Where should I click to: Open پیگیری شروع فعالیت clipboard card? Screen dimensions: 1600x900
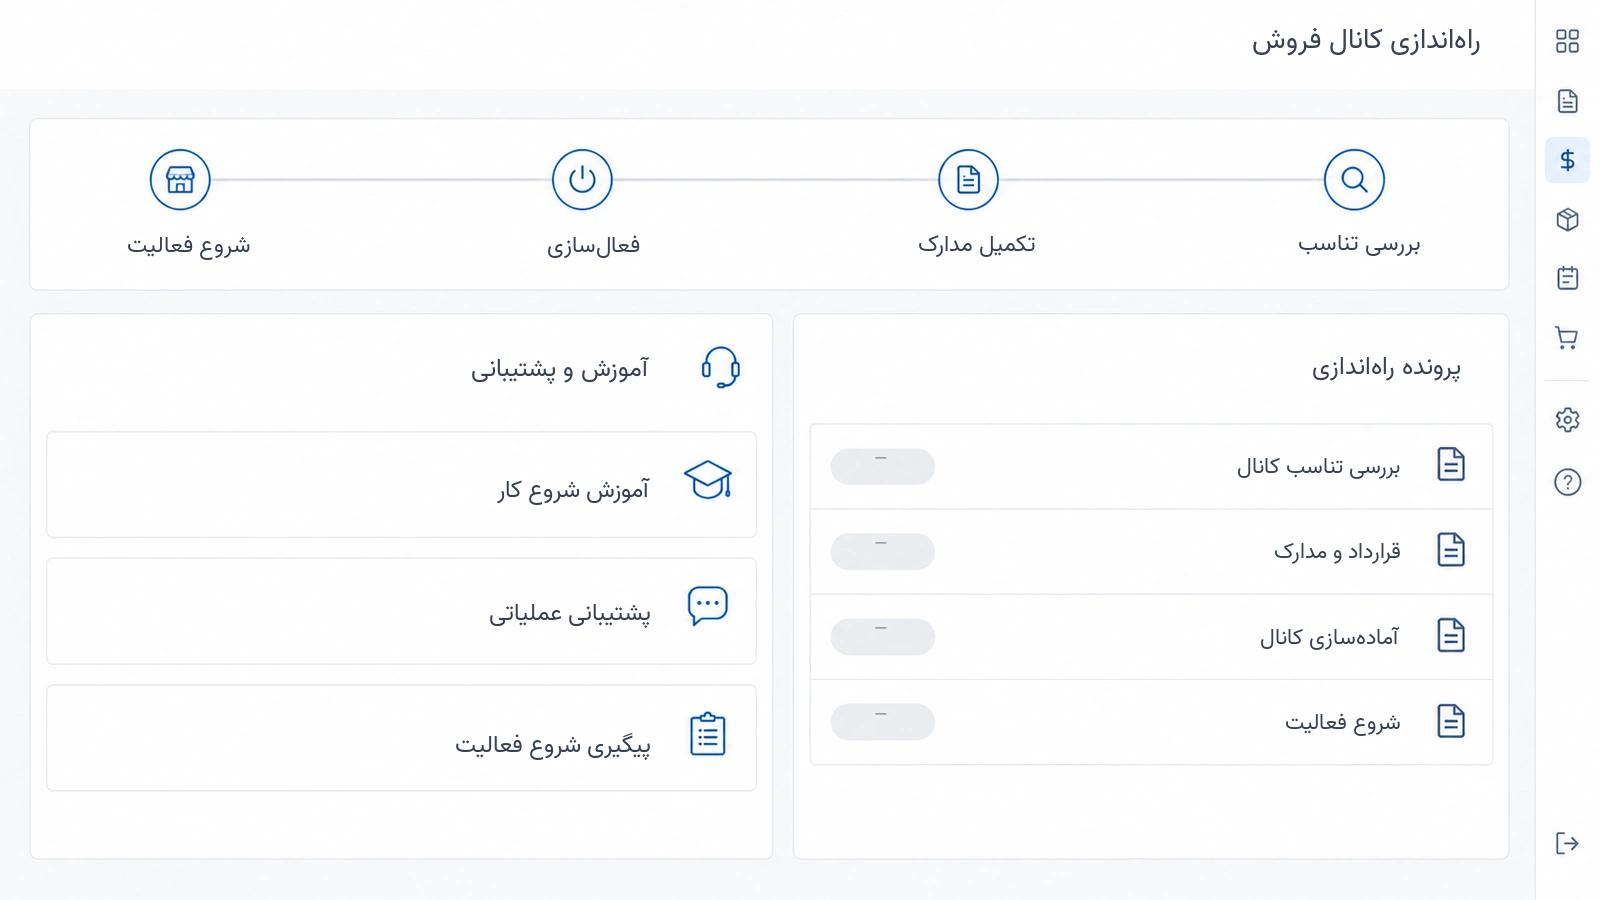pos(401,738)
